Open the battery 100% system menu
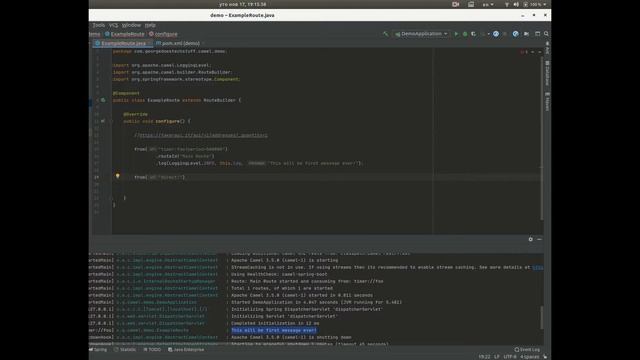Screen dimensions: 640x360 coord(535,4)
